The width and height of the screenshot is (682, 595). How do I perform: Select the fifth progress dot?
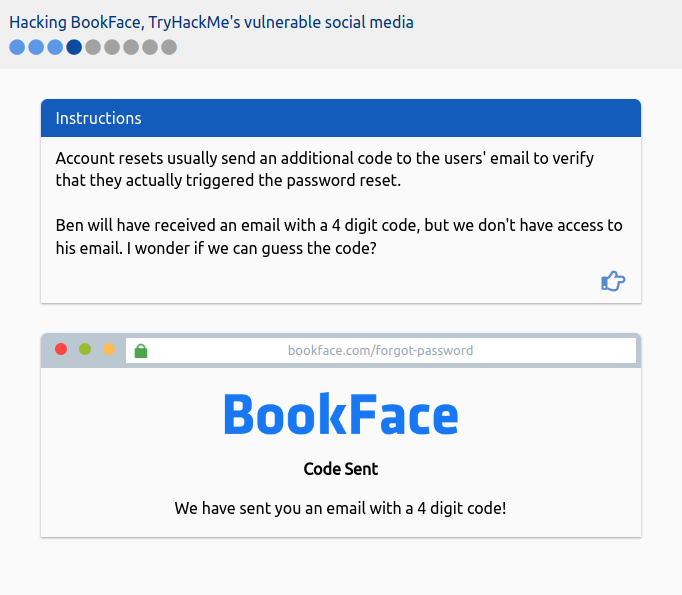pos(93,47)
